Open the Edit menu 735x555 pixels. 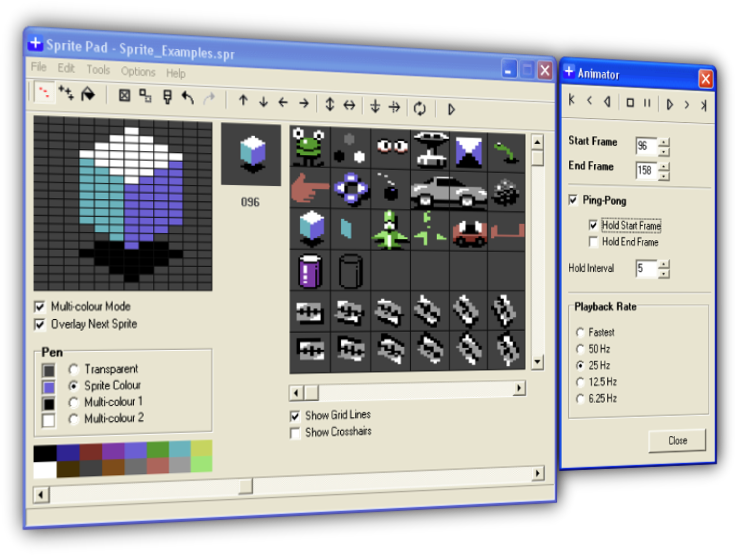point(66,68)
